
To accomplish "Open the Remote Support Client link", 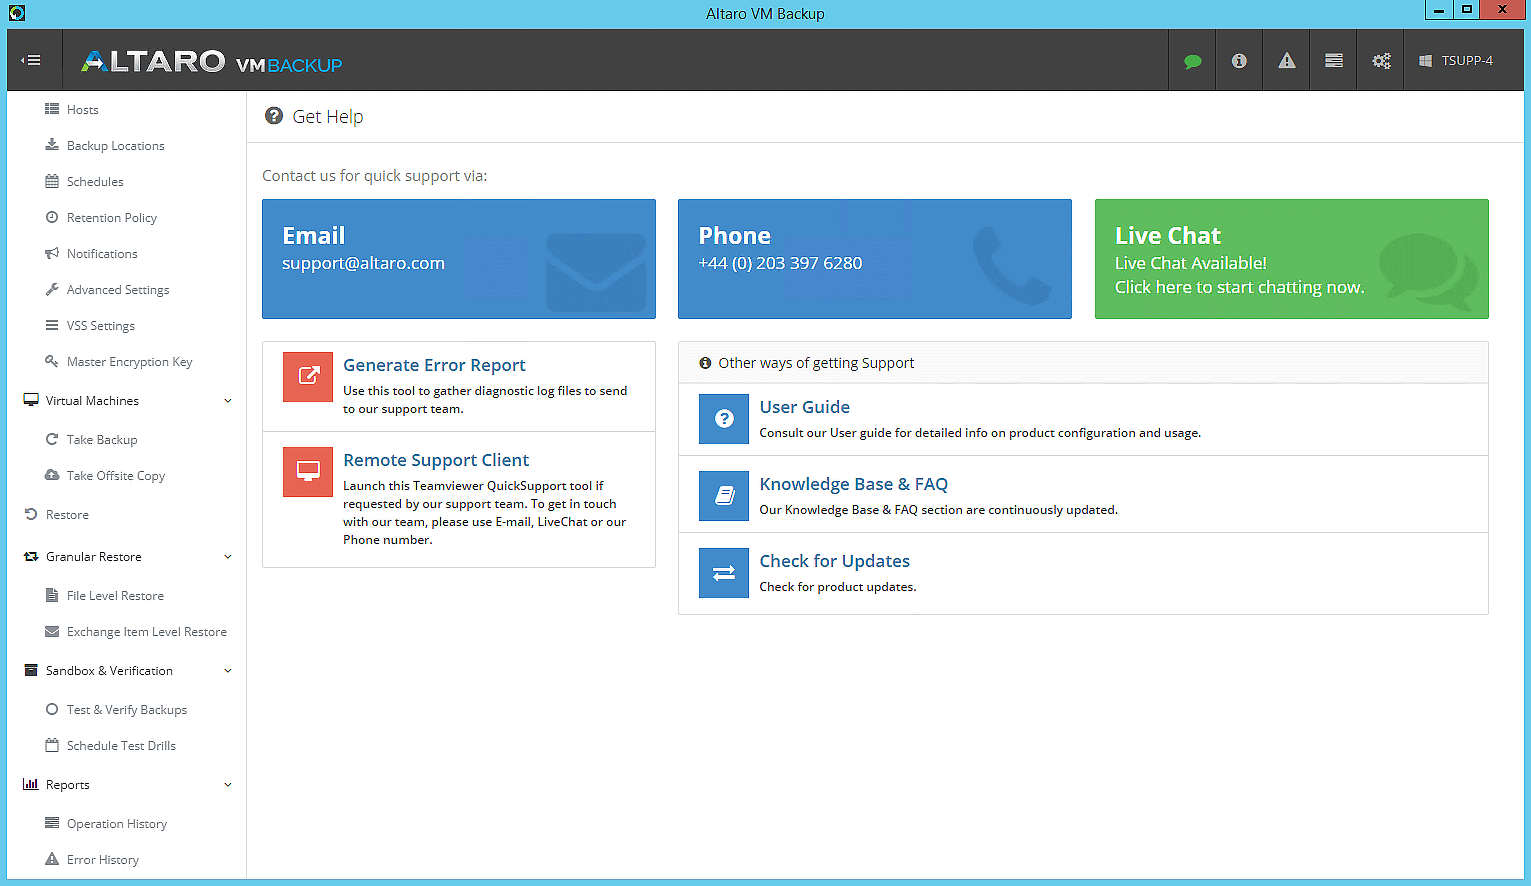I will pyautogui.click(x=436, y=460).
